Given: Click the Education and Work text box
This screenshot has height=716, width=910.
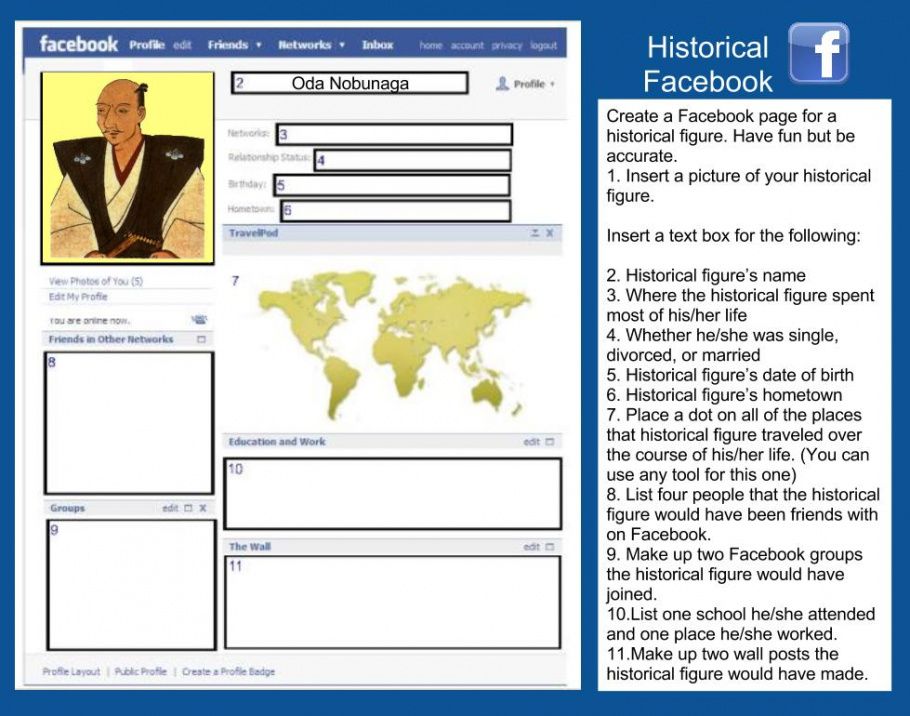Looking at the screenshot, I should [393, 493].
